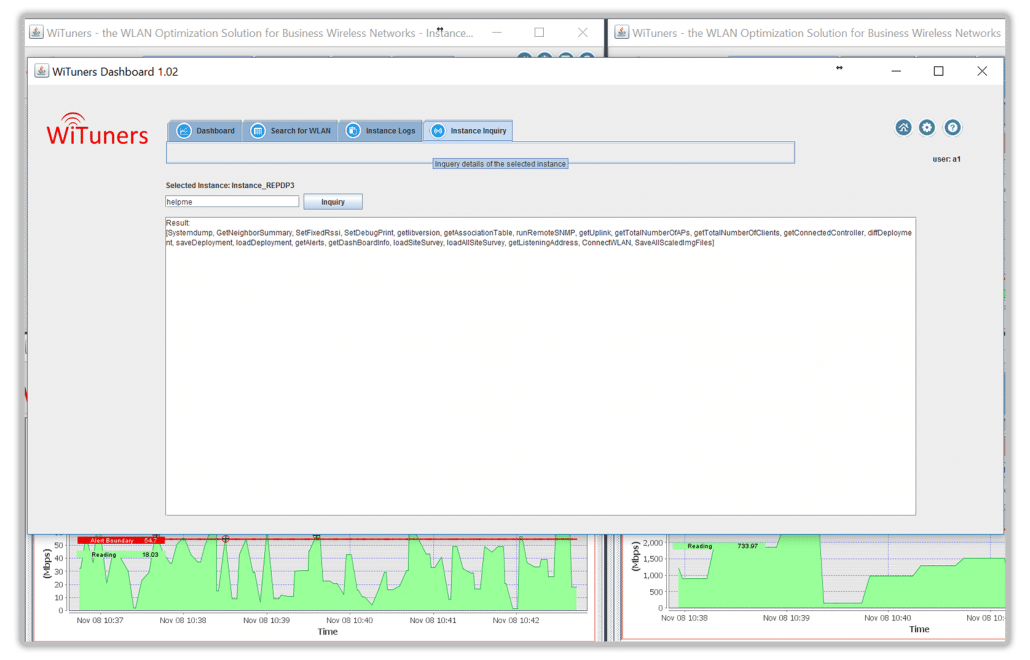Select the 'Selected Instance: Instance_REPDP3' text
The image size is (1030, 660).
point(230,185)
